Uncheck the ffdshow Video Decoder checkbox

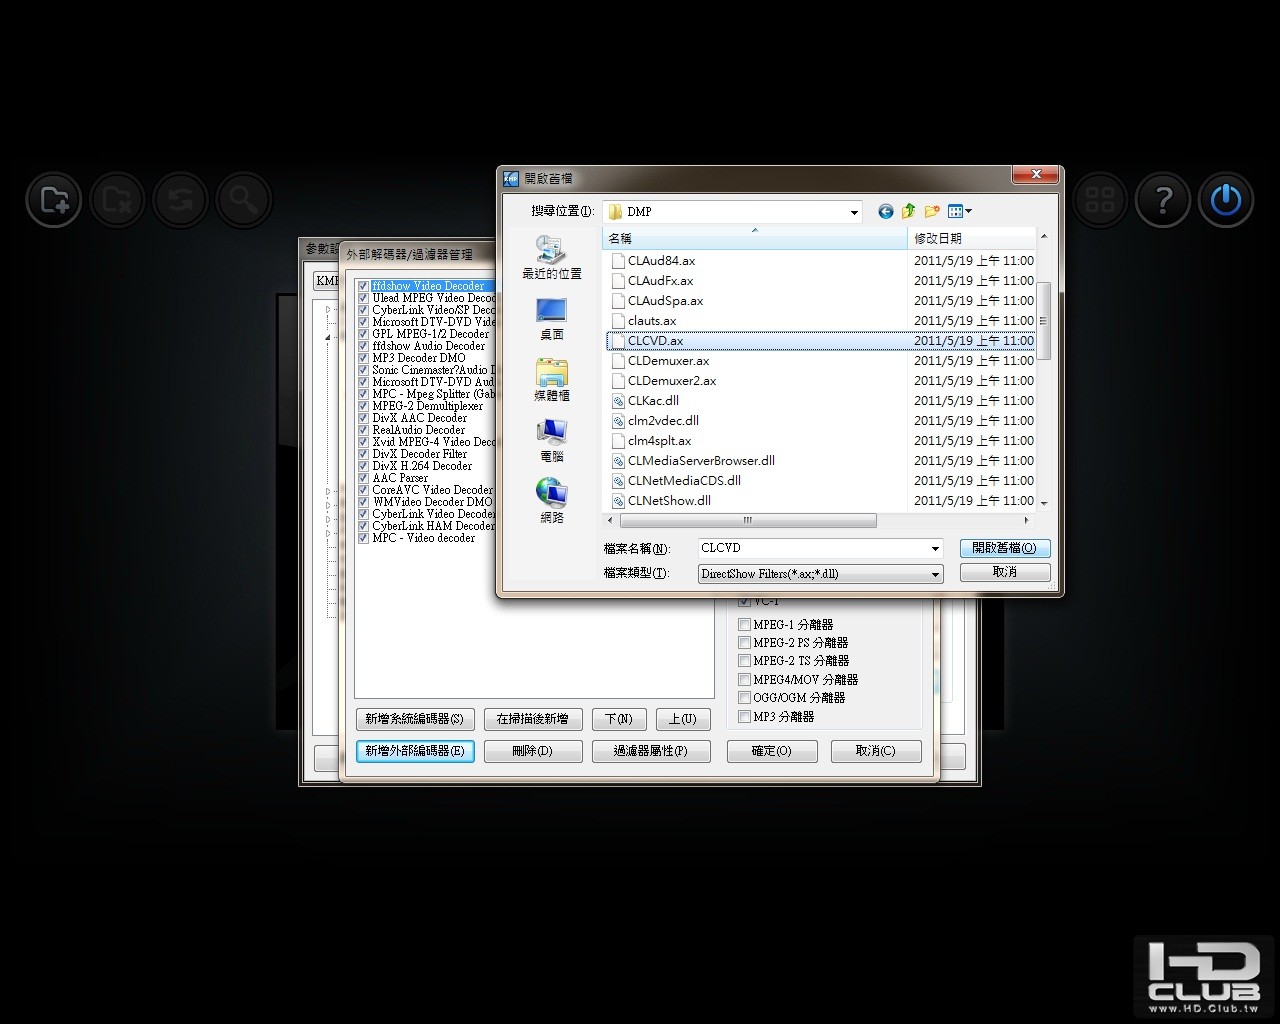[364, 286]
